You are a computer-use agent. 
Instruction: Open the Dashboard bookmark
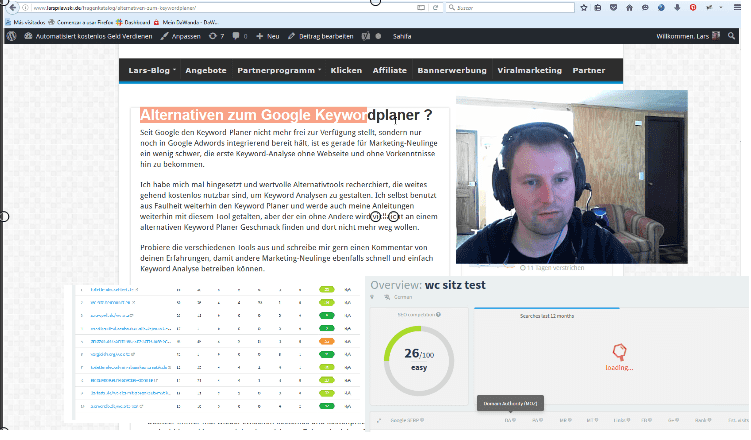(x=133, y=22)
